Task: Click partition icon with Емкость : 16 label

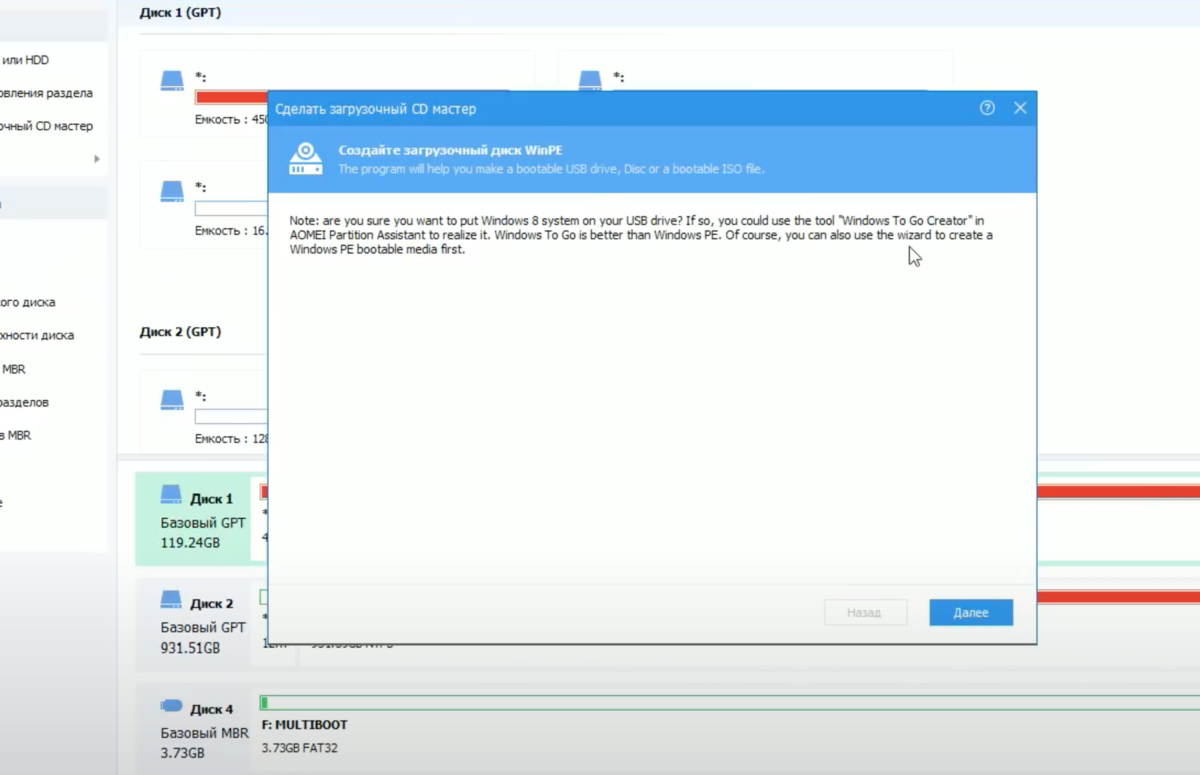Action: coord(172,190)
